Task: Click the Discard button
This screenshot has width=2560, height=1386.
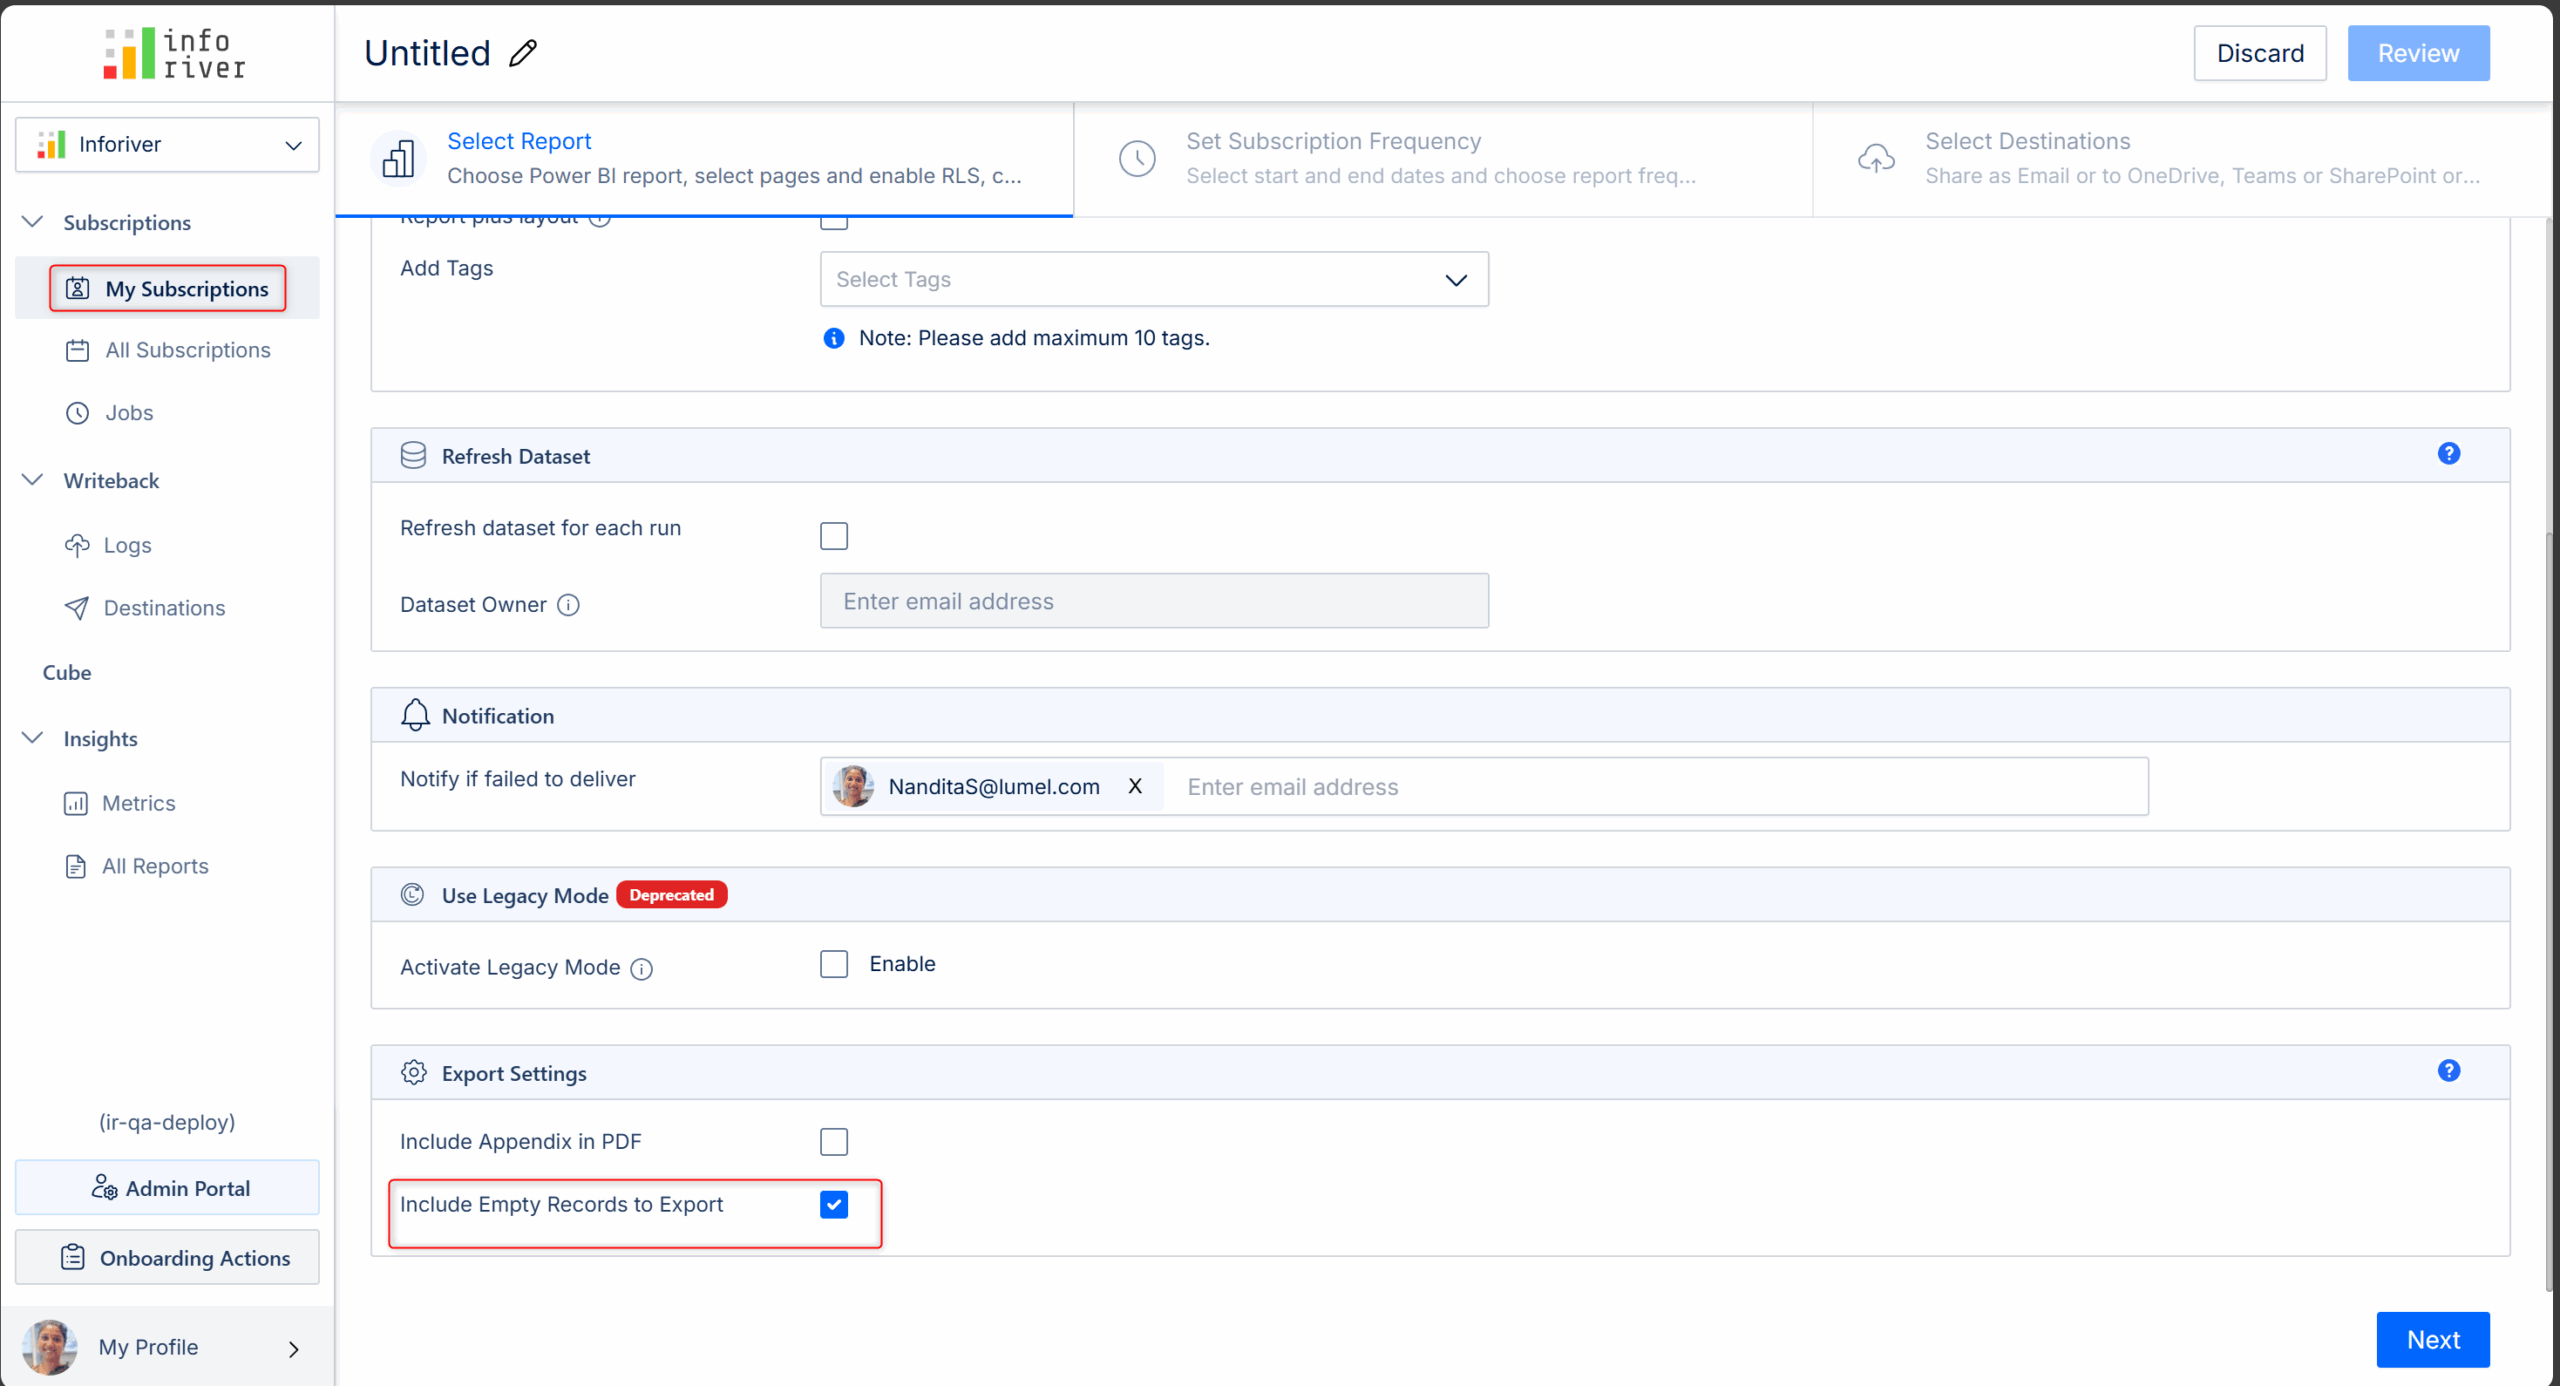Action: click(x=2259, y=53)
